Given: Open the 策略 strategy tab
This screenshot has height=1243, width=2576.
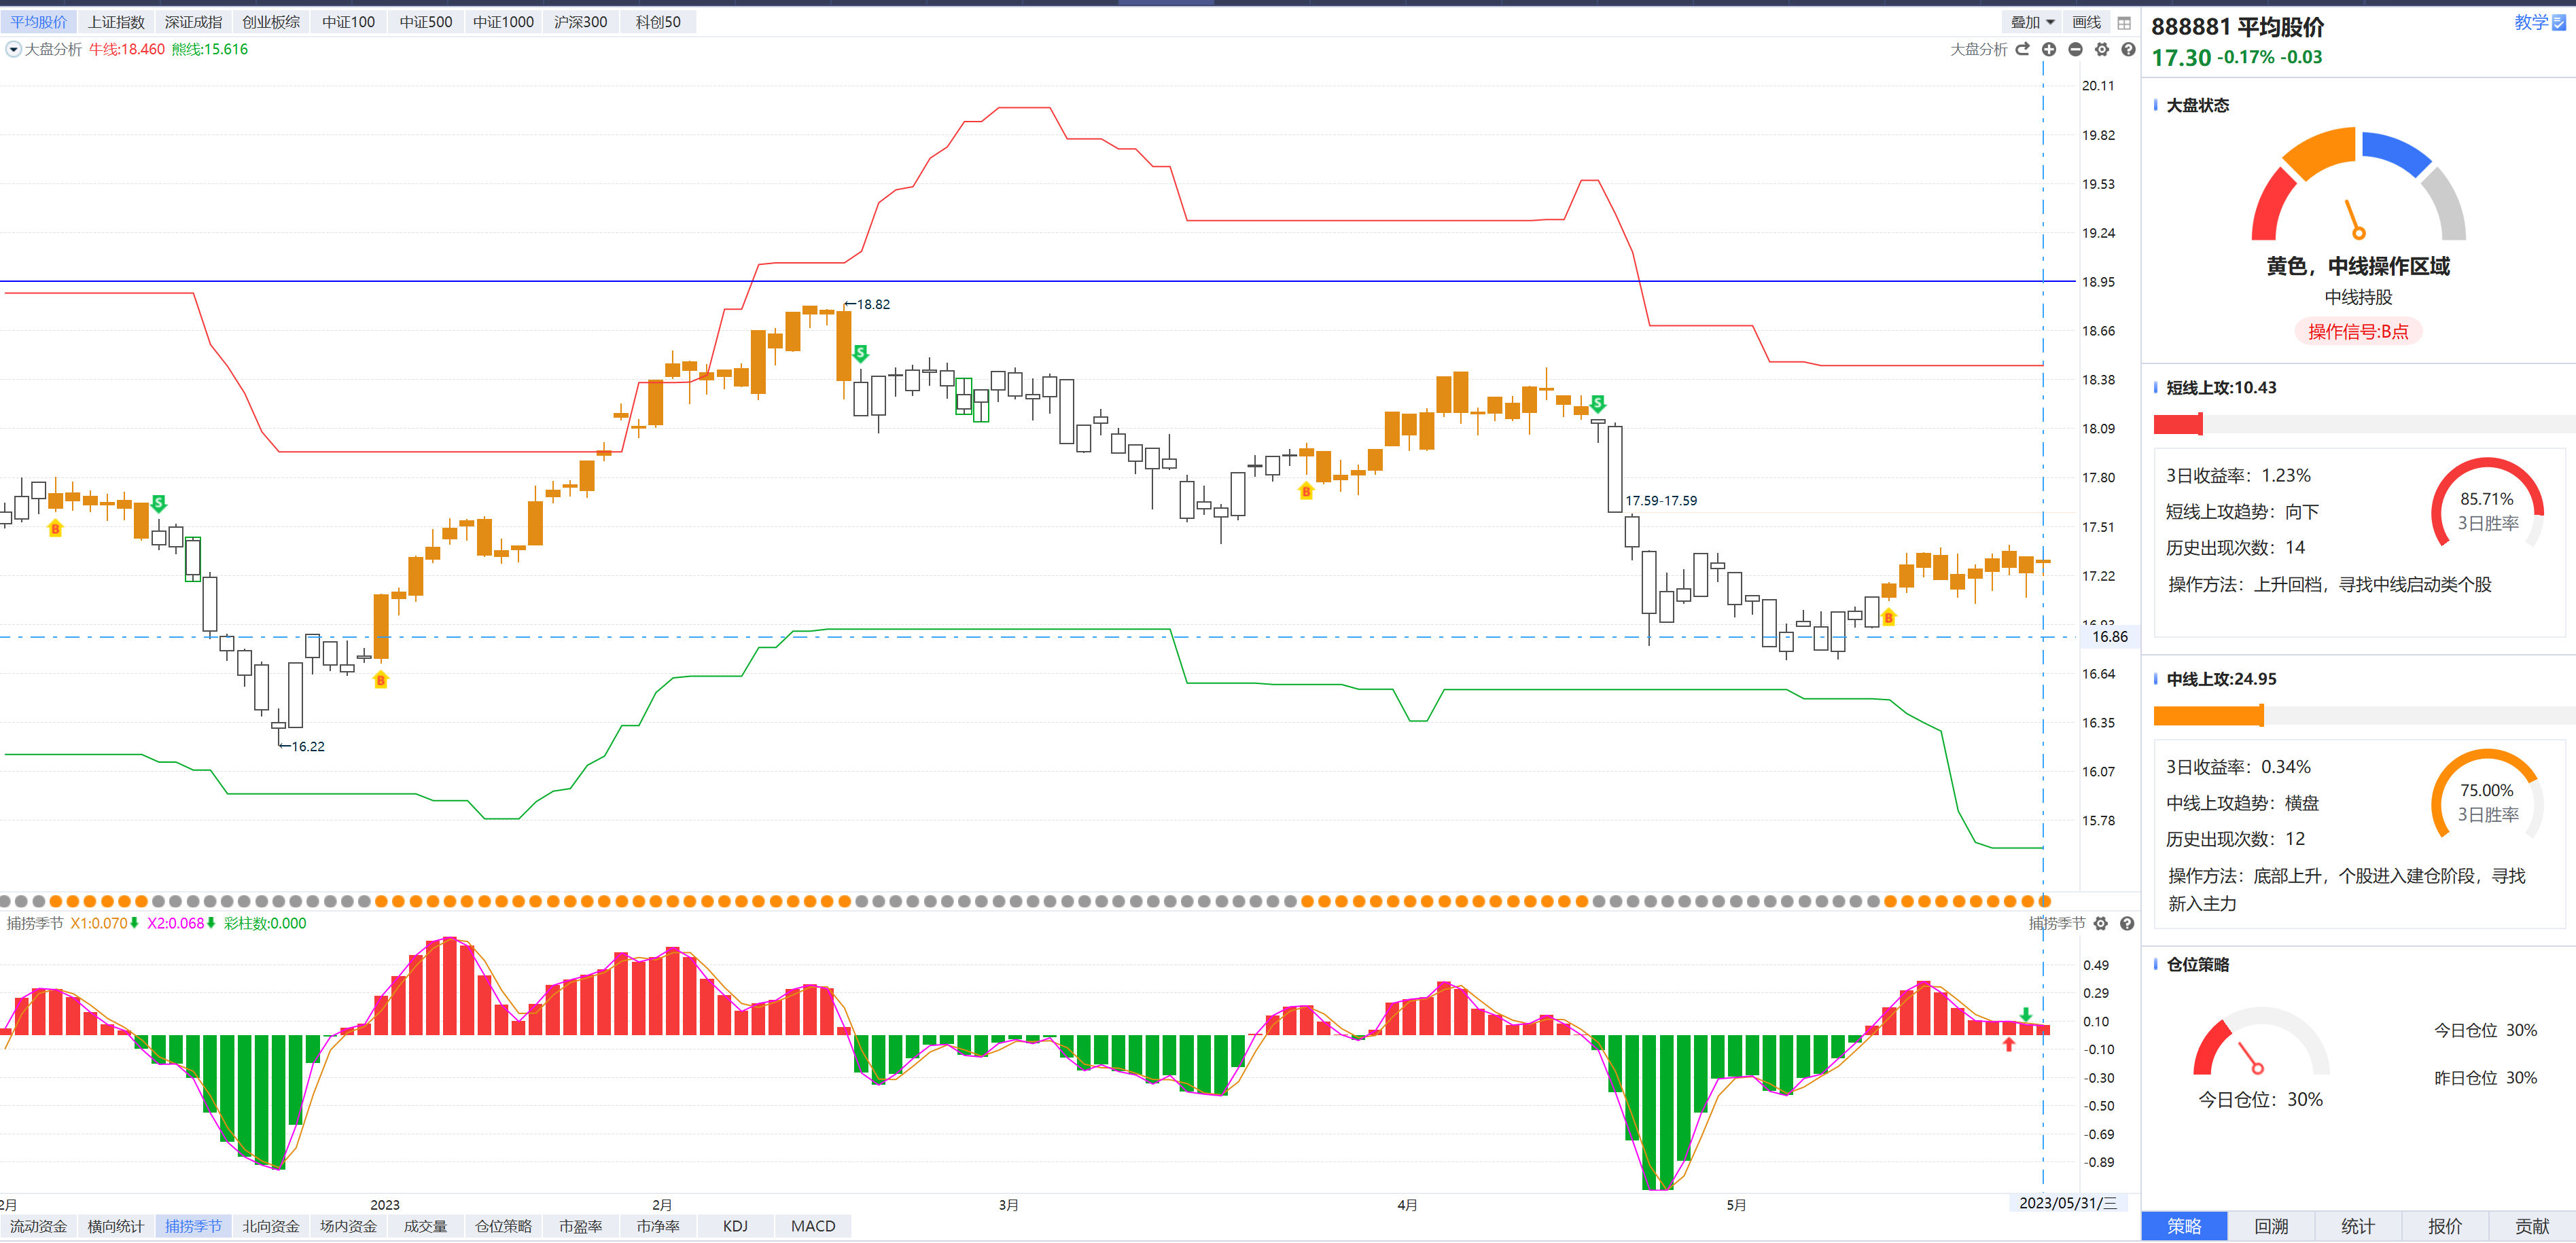Looking at the screenshot, I should point(2184,1226).
